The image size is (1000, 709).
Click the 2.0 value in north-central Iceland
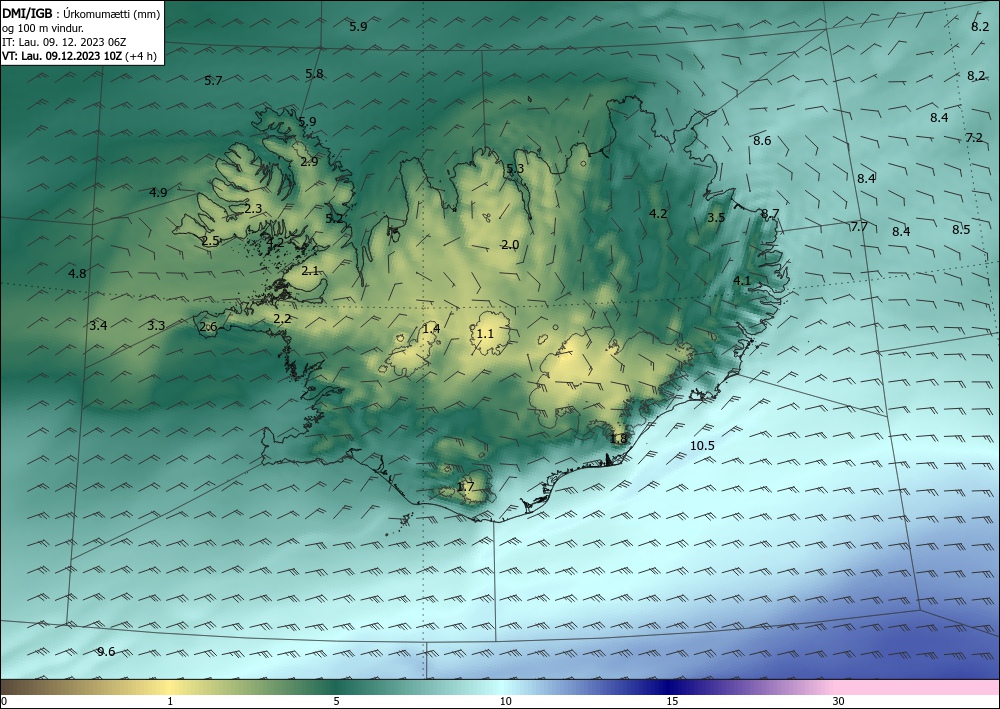pos(510,245)
